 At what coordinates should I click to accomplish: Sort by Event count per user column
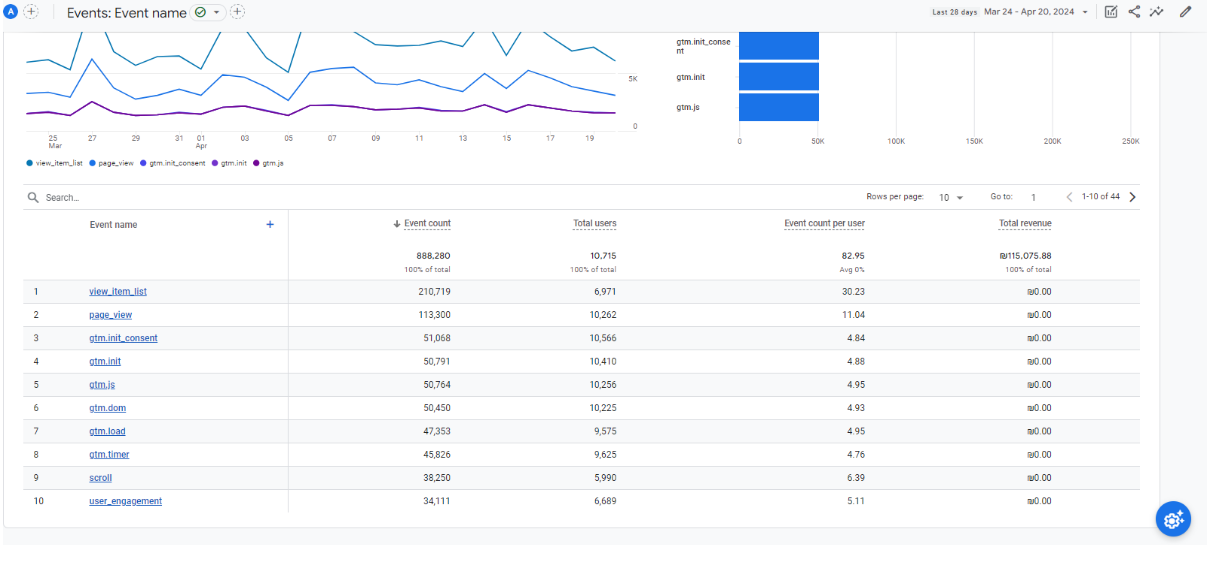point(824,223)
